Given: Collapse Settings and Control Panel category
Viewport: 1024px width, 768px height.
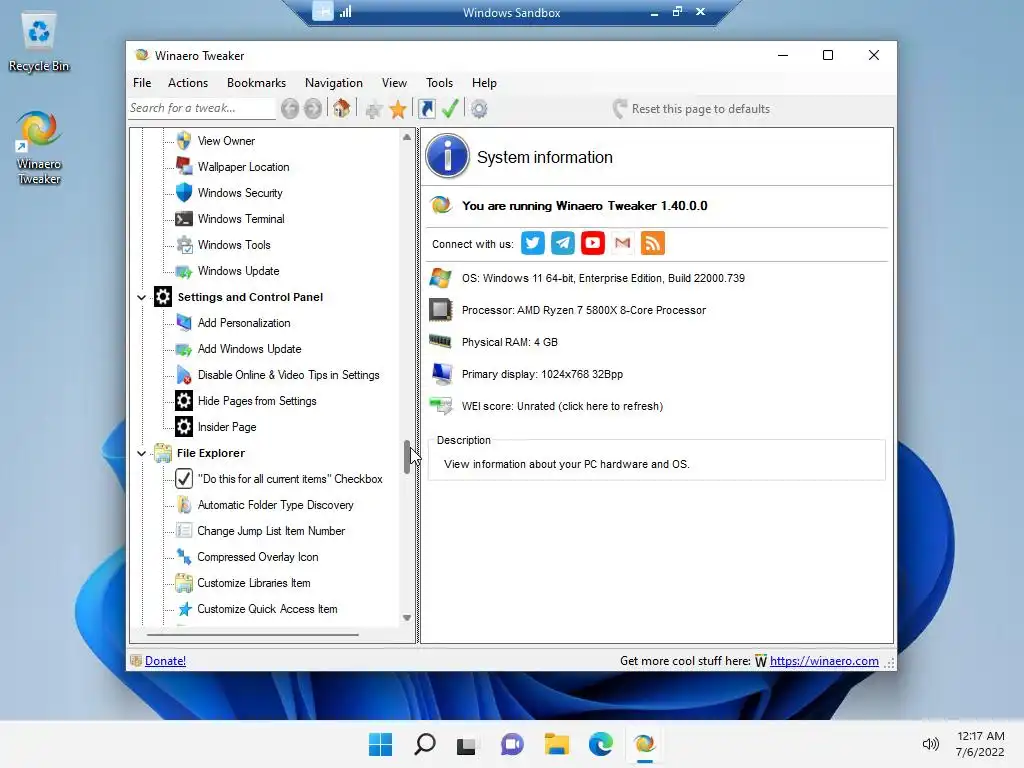Looking at the screenshot, I should tap(142, 297).
